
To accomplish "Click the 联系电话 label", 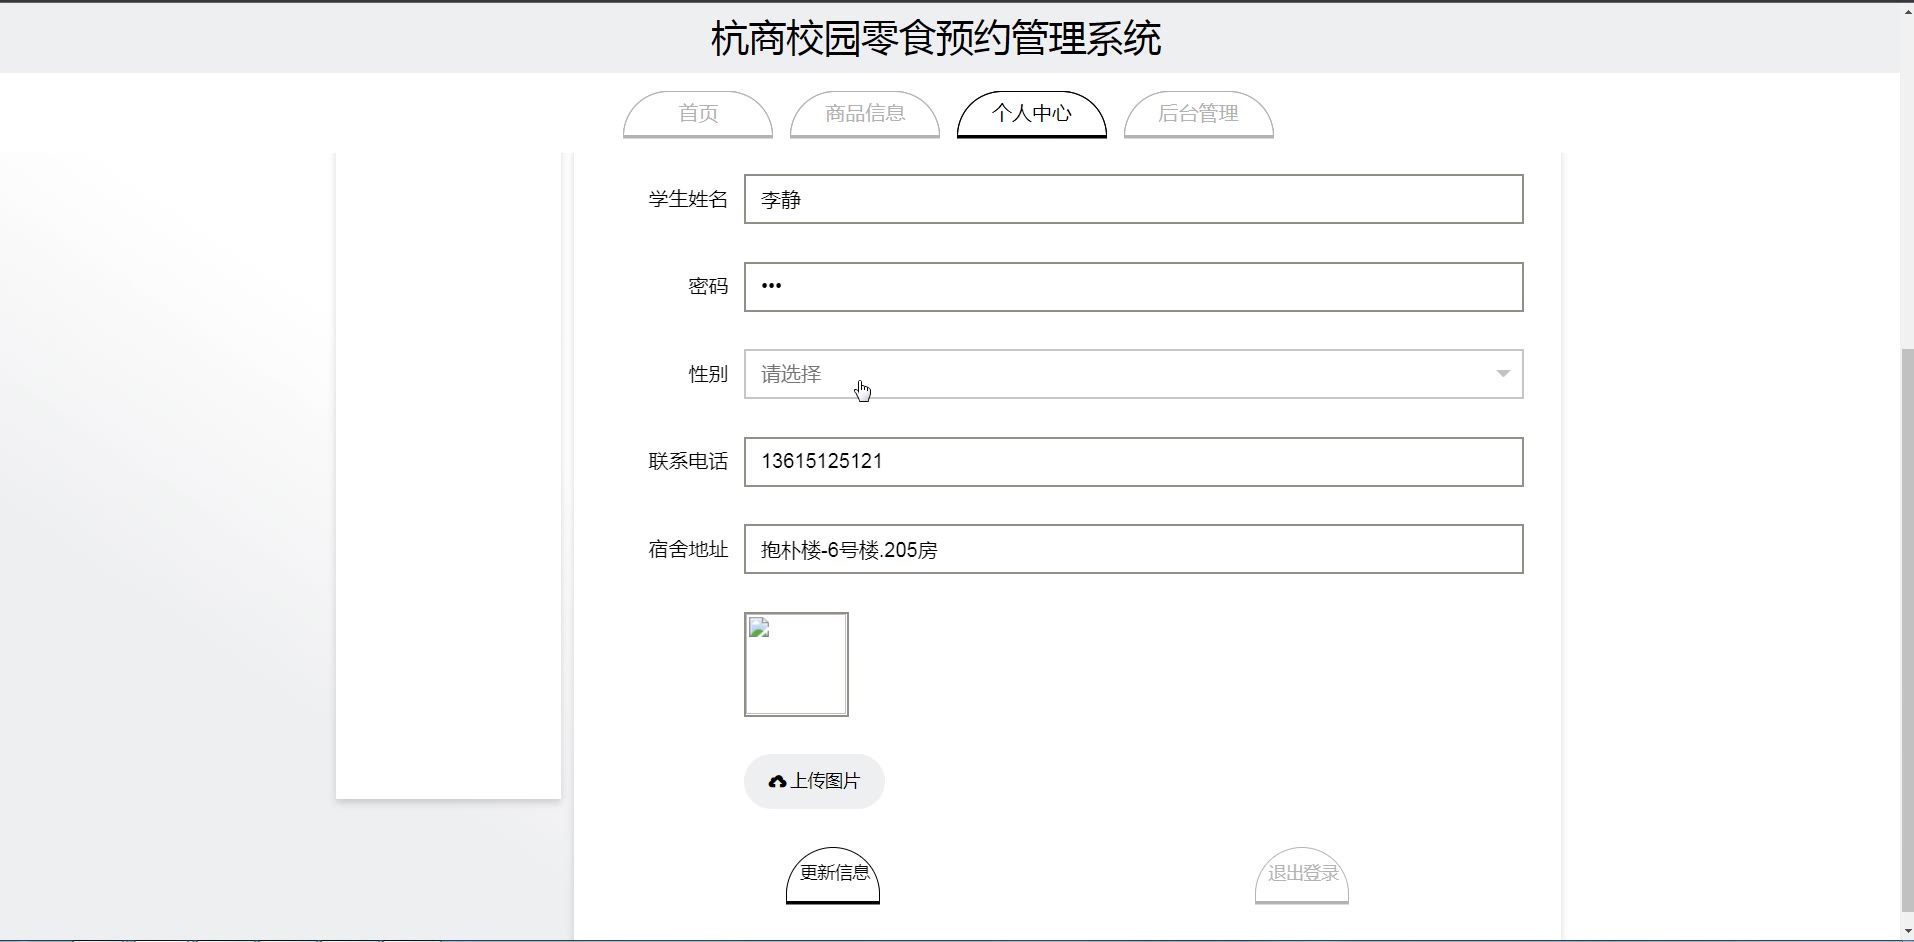I will point(688,461).
